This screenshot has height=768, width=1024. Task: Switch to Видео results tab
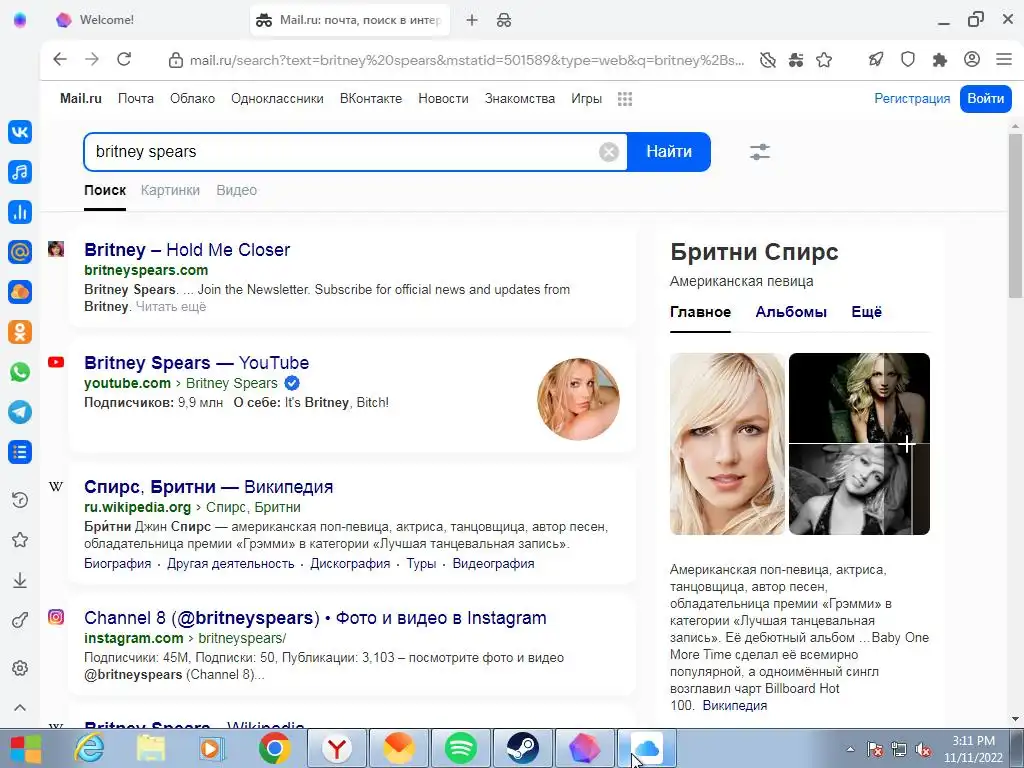coord(236,190)
